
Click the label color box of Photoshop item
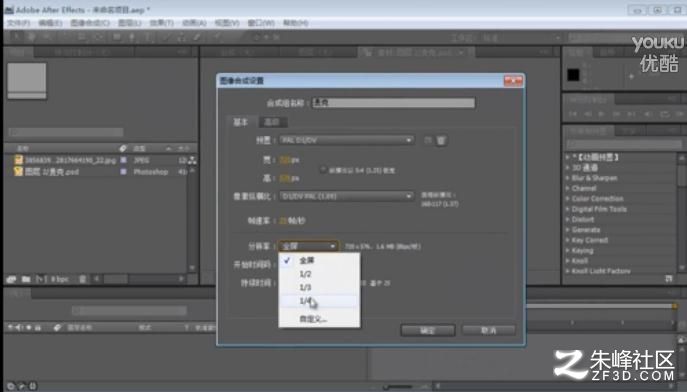(x=124, y=172)
